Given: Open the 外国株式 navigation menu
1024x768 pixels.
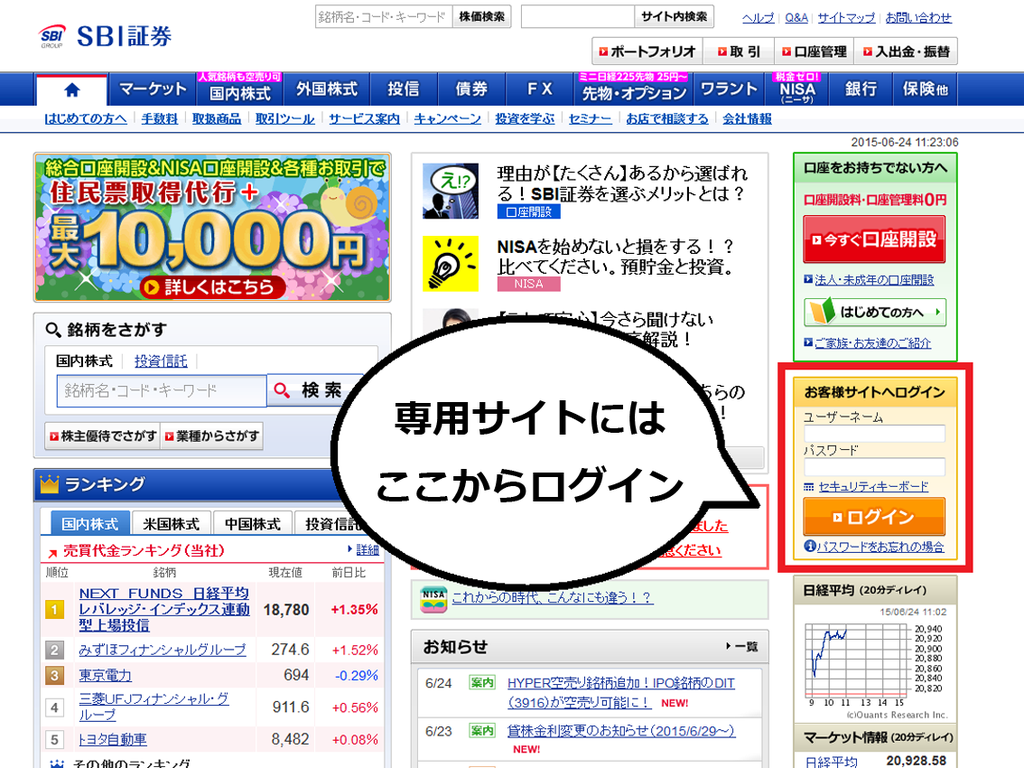Looking at the screenshot, I should pyautogui.click(x=326, y=89).
